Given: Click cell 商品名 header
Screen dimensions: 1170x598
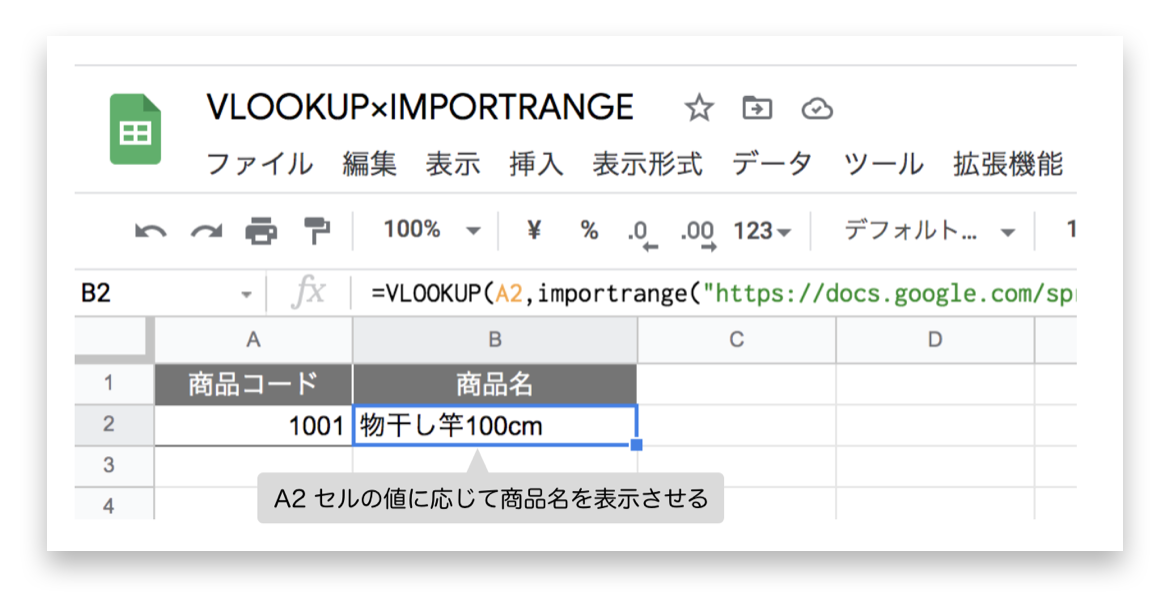Looking at the screenshot, I should [495, 384].
